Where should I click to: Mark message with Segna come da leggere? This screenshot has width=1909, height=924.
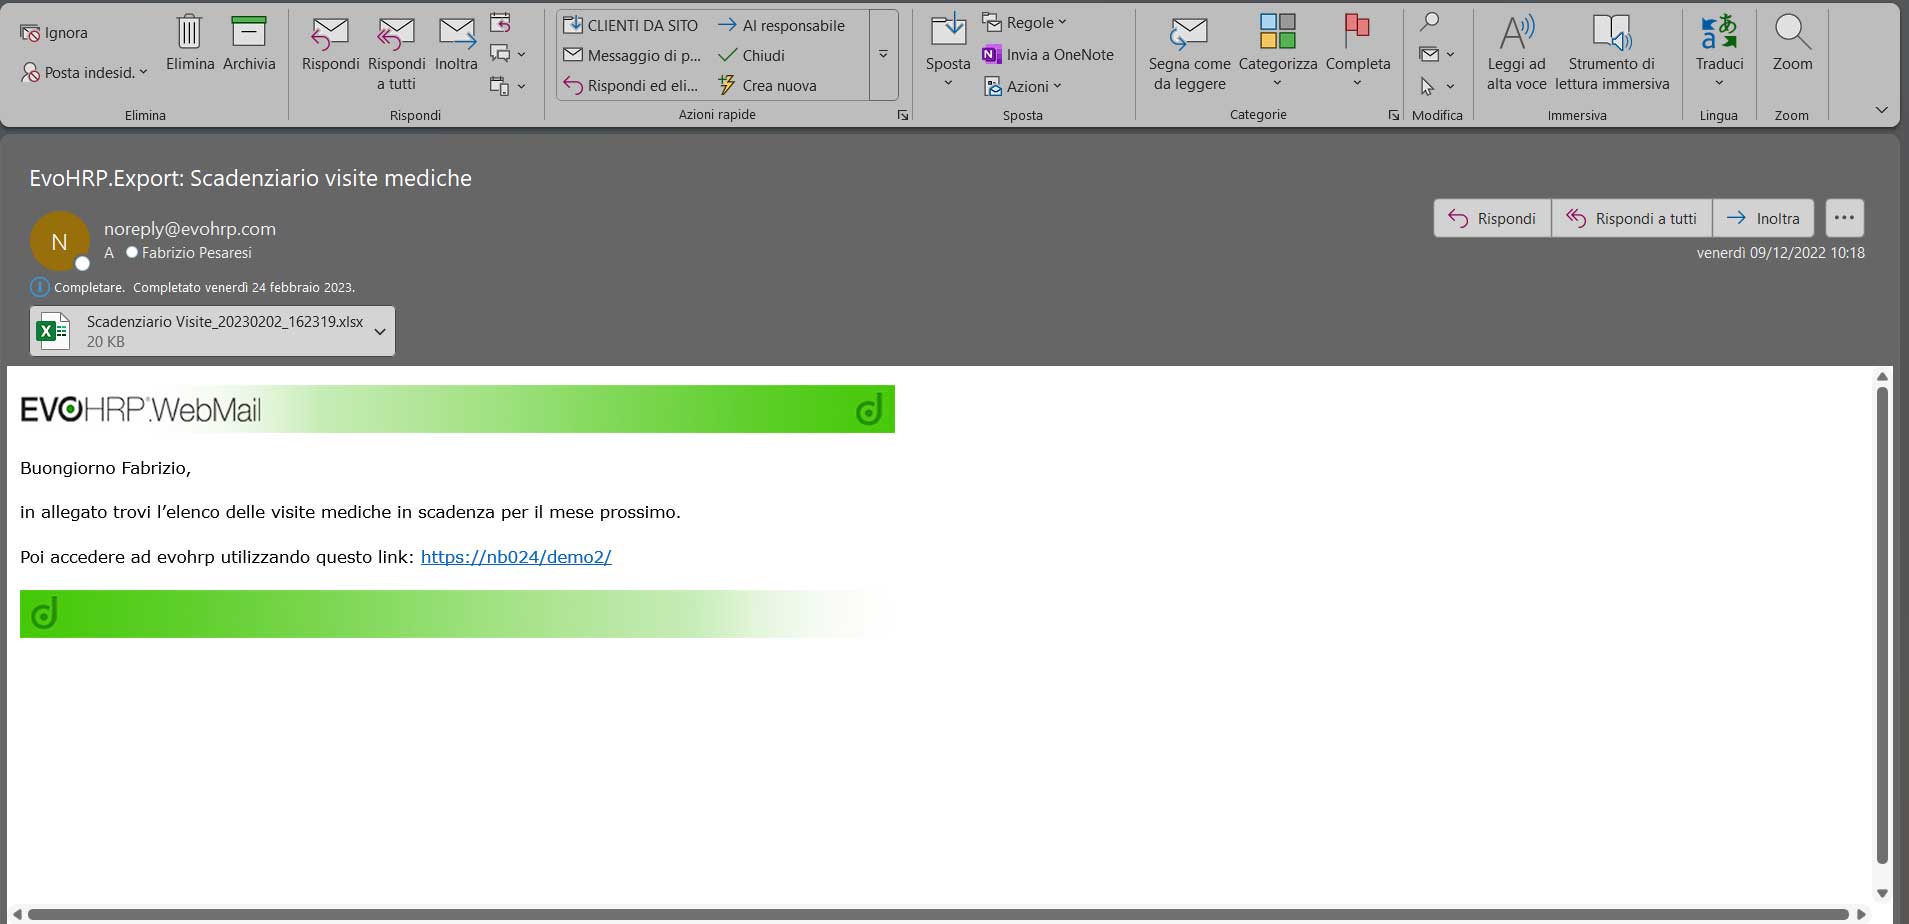click(1189, 33)
